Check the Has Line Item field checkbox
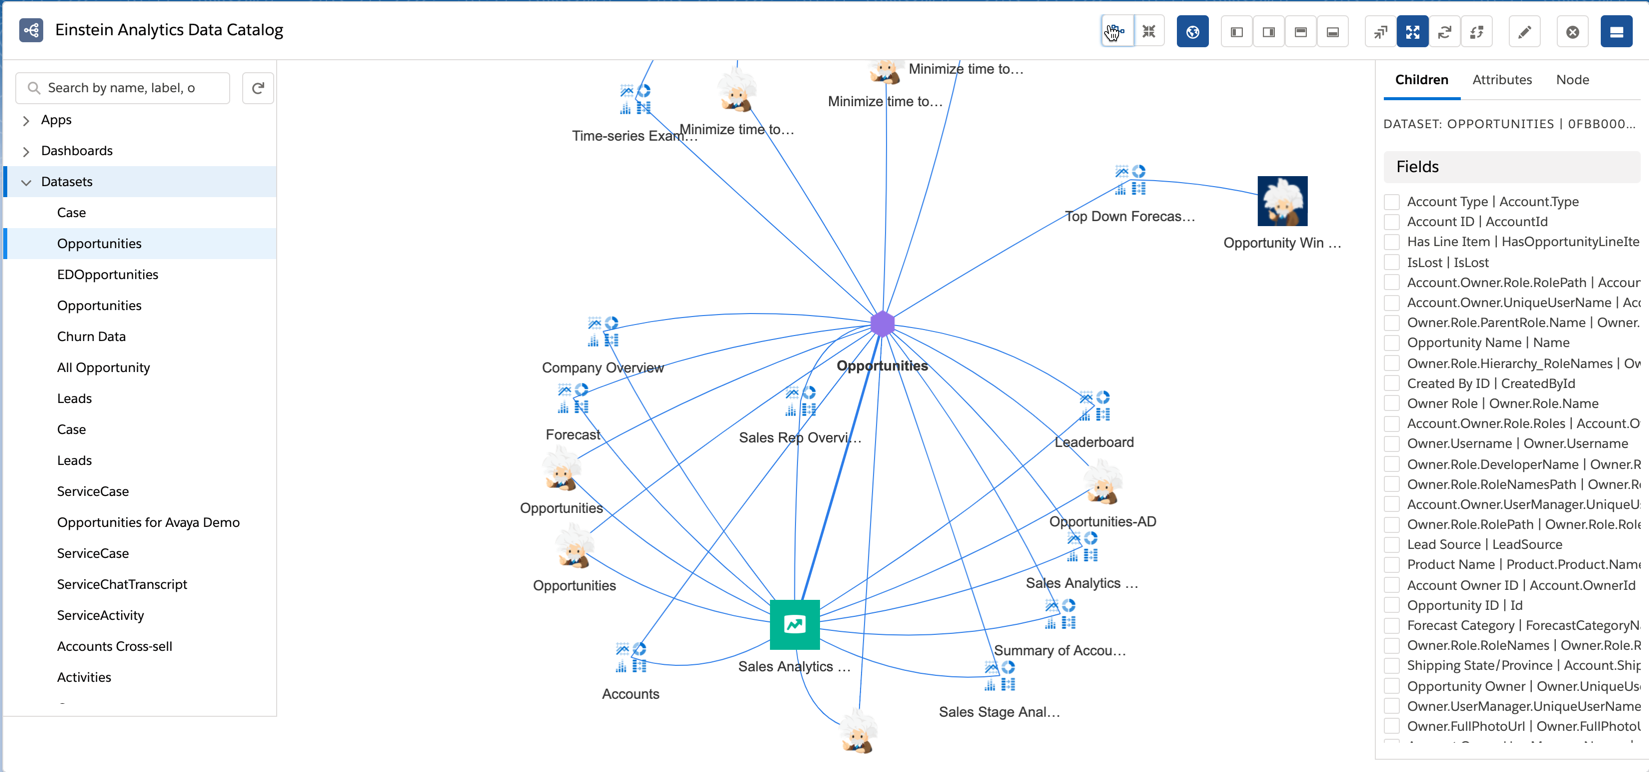 click(x=1392, y=242)
